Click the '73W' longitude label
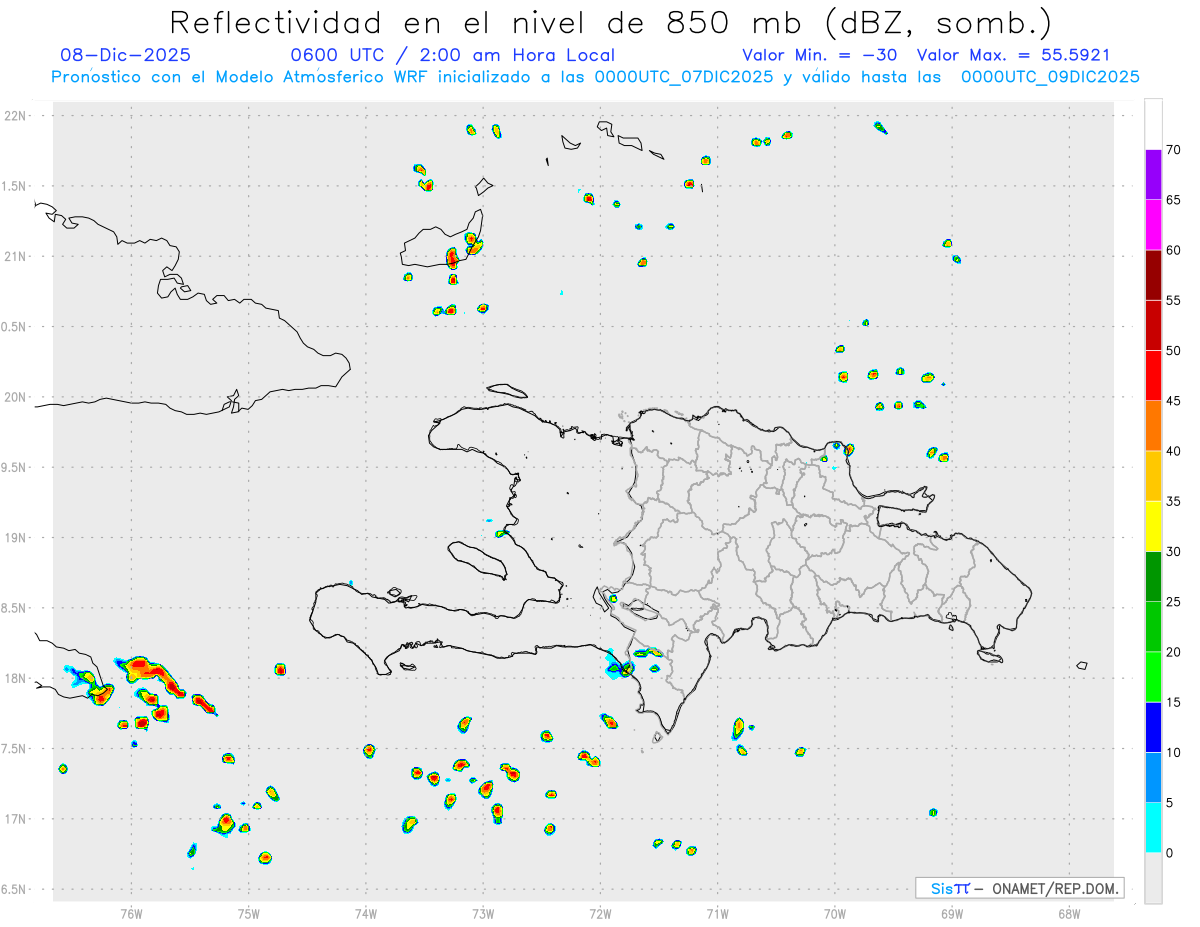Image resolution: width=1200 pixels, height=927 pixels. click(483, 913)
